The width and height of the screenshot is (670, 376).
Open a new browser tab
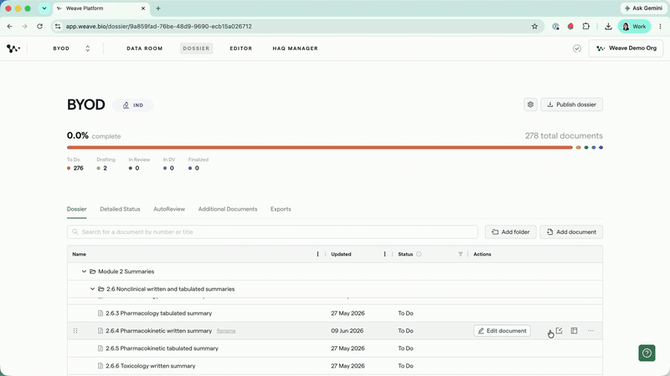click(x=158, y=8)
